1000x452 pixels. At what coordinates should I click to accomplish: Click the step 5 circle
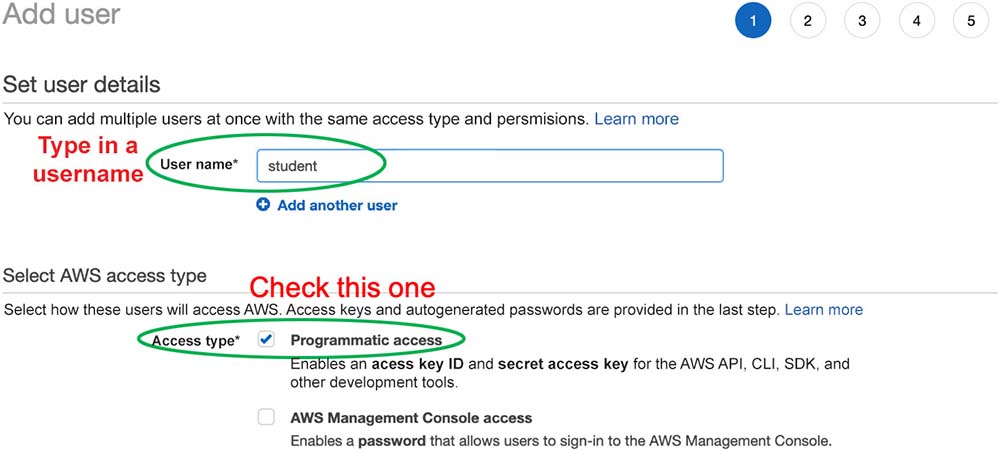[x=970, y=20]
